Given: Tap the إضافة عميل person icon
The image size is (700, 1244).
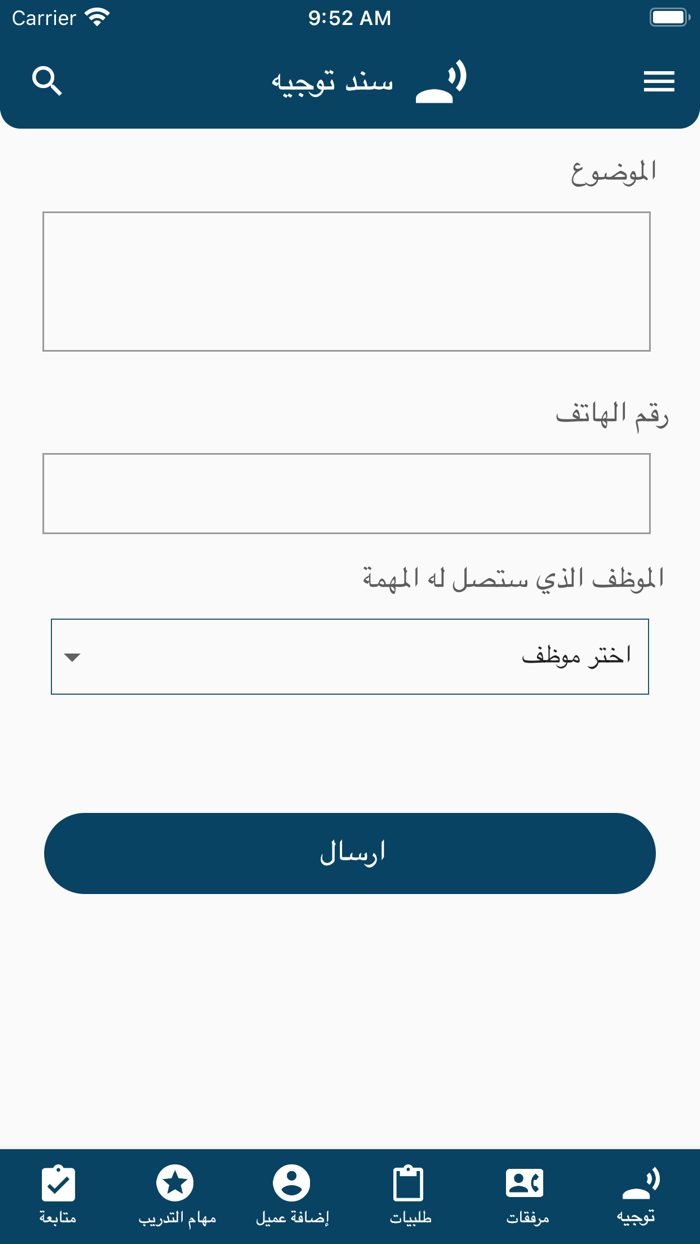Looking at the screenshot, I should point(291,1183).
